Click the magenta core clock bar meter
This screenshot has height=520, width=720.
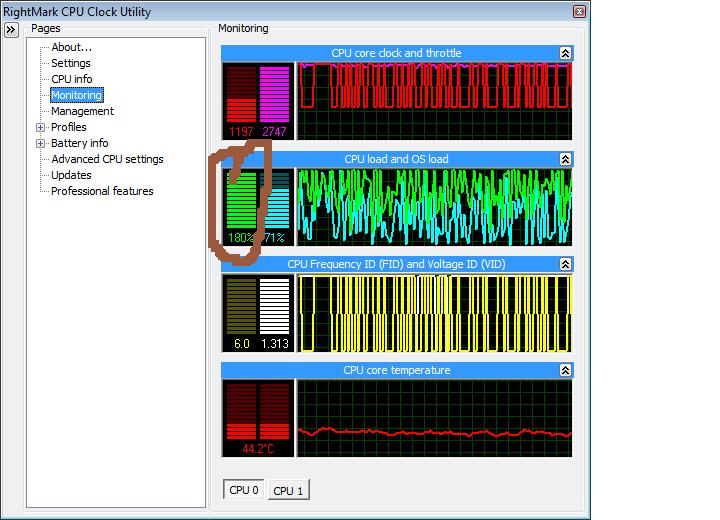pos(275,94)
